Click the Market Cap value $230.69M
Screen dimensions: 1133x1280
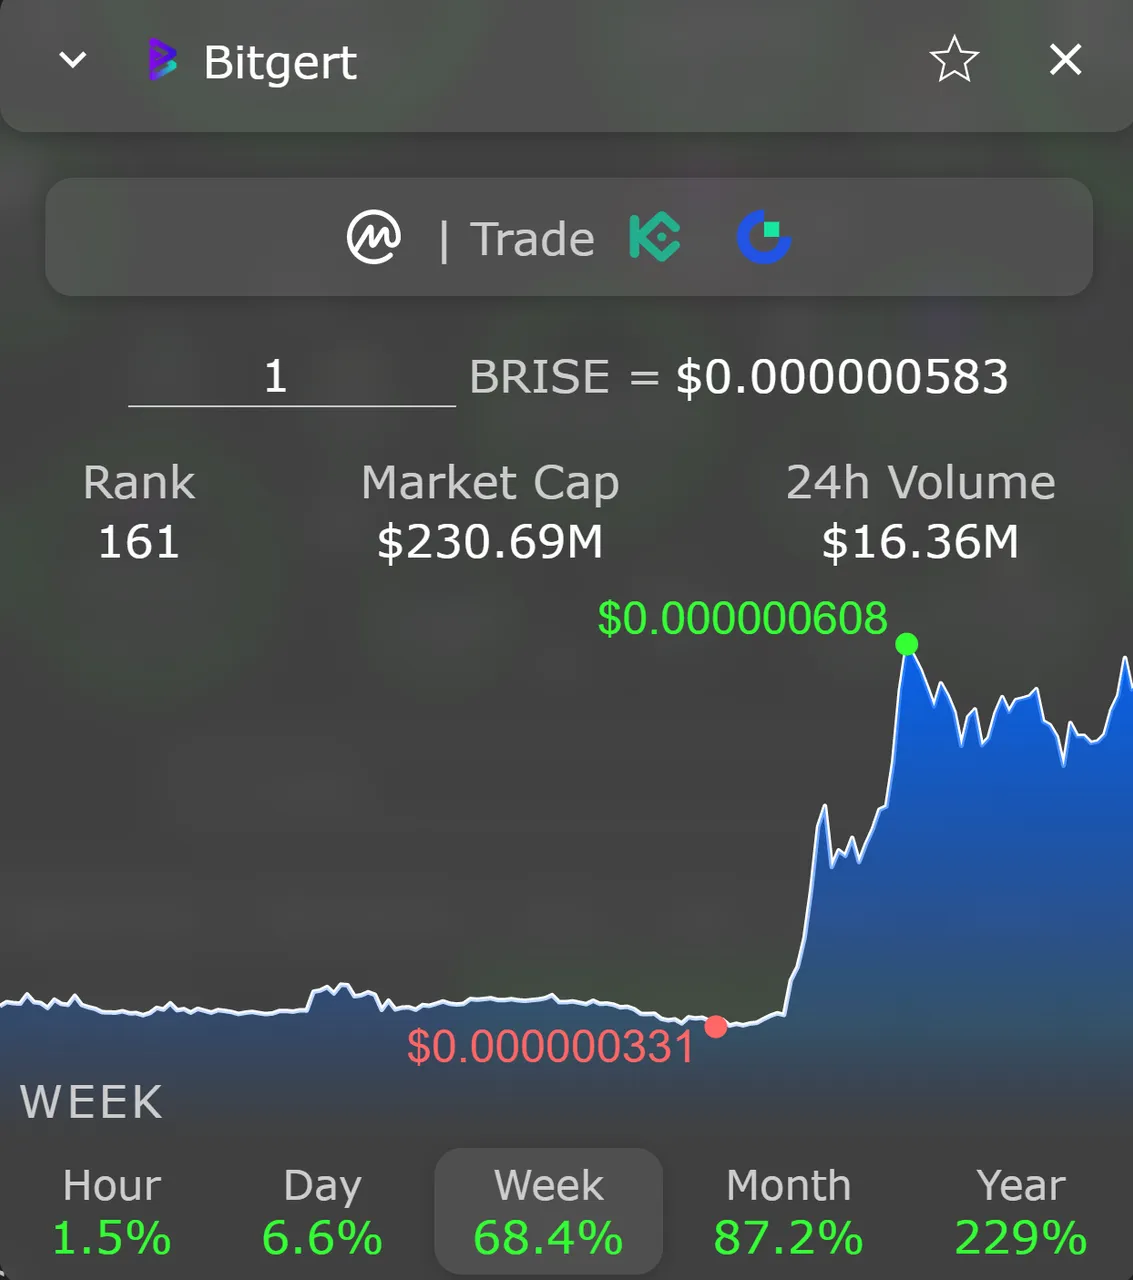click(x=490, y=542)
